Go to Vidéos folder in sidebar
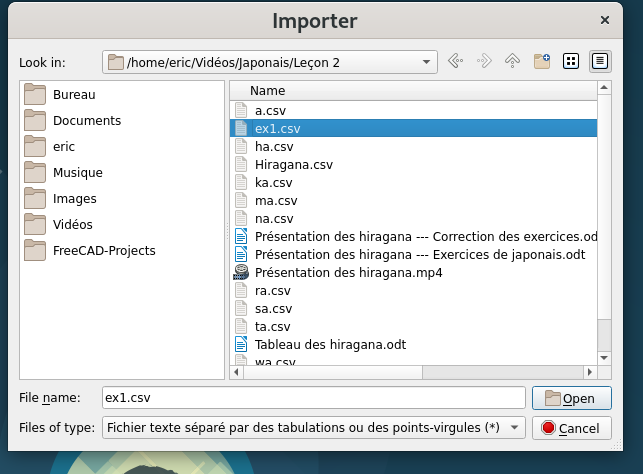 point(74,224)
